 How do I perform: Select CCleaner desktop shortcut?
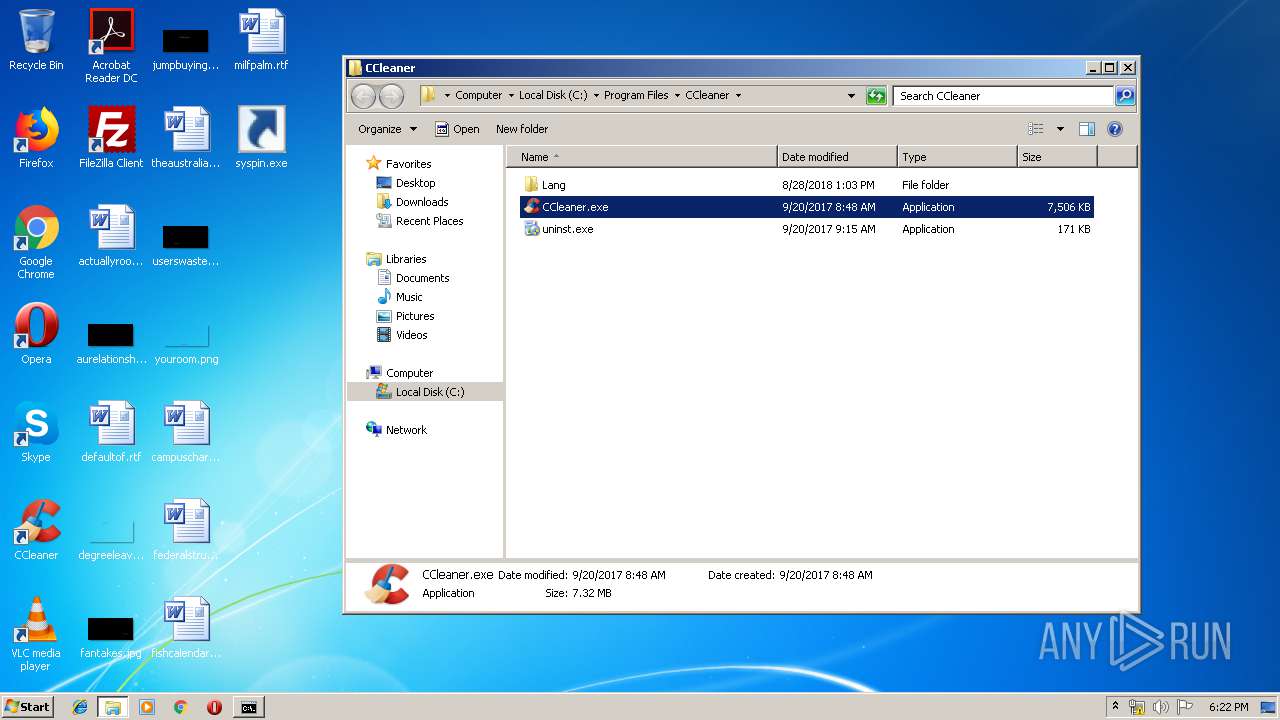[36, 529]
